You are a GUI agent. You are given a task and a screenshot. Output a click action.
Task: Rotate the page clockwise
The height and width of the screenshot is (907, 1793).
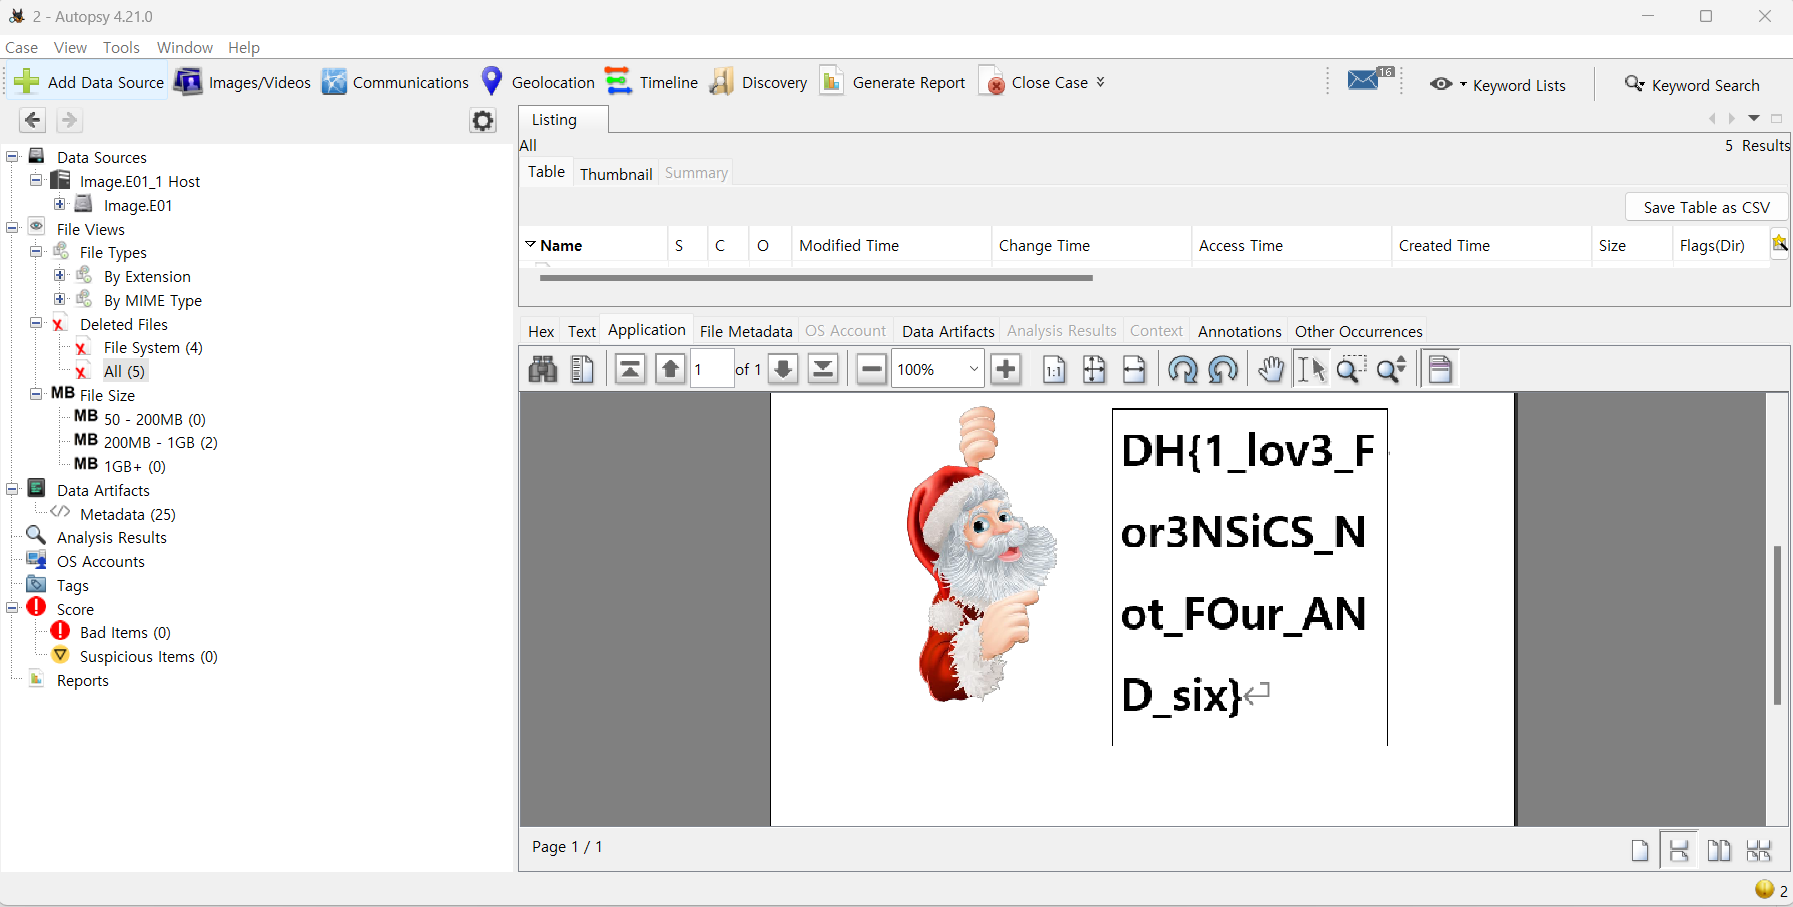click(1183, 369)
